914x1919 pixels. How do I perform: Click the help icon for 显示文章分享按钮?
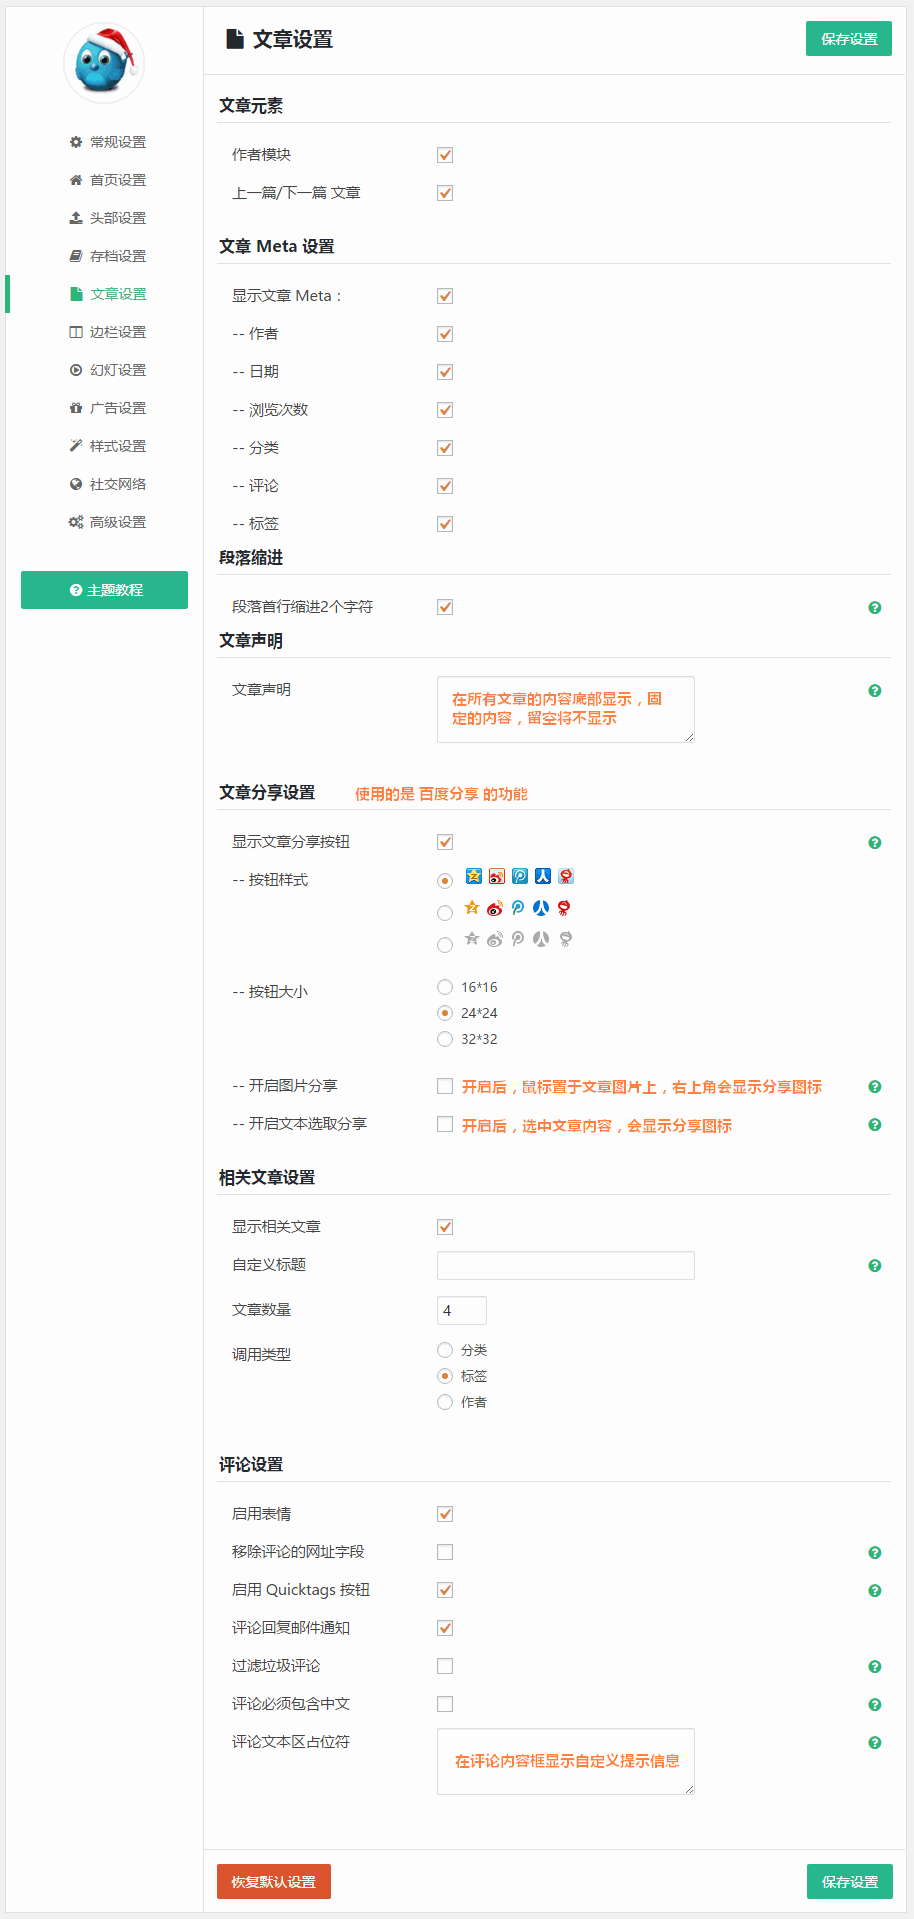pos(875,843)
